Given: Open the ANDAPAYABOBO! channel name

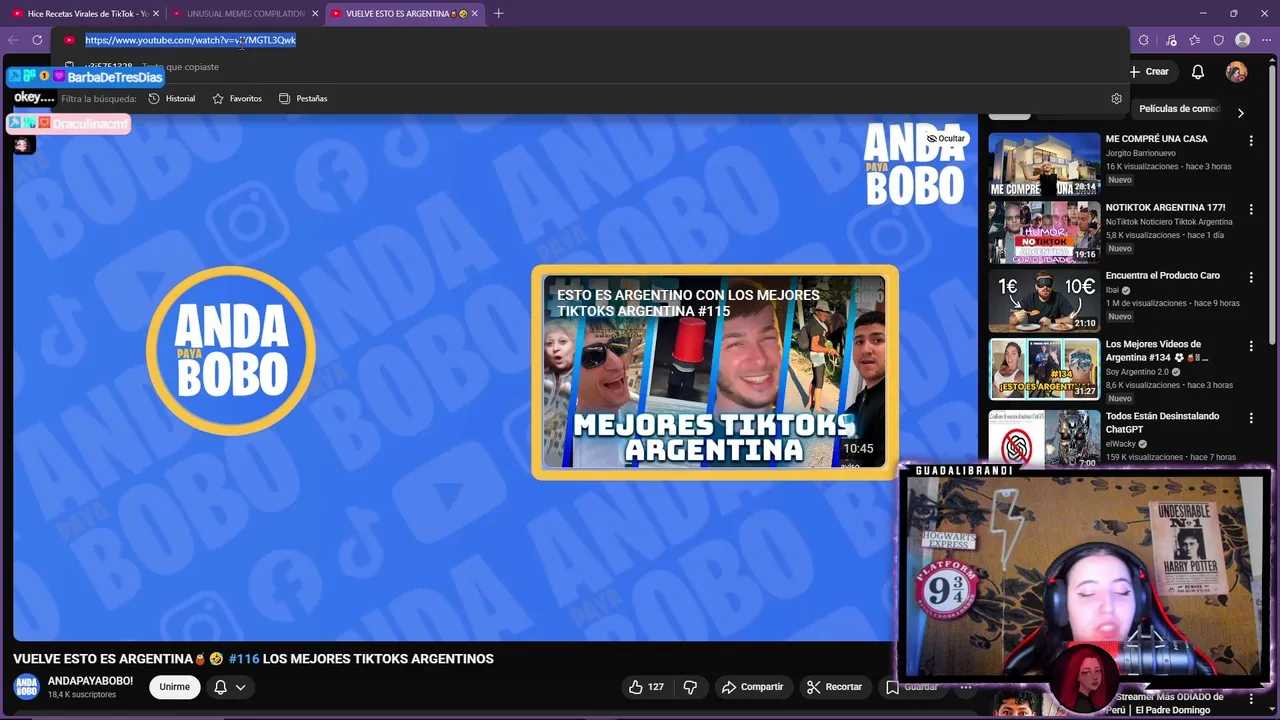Looking at the screenshot, I should (90, 681).
